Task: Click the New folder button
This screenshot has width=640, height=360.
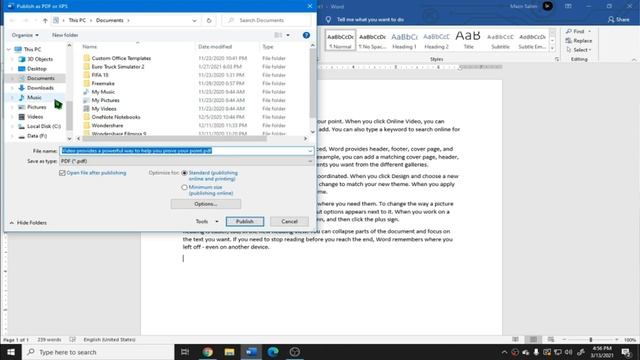Action: pyautogui.click(x=65, y=35)
